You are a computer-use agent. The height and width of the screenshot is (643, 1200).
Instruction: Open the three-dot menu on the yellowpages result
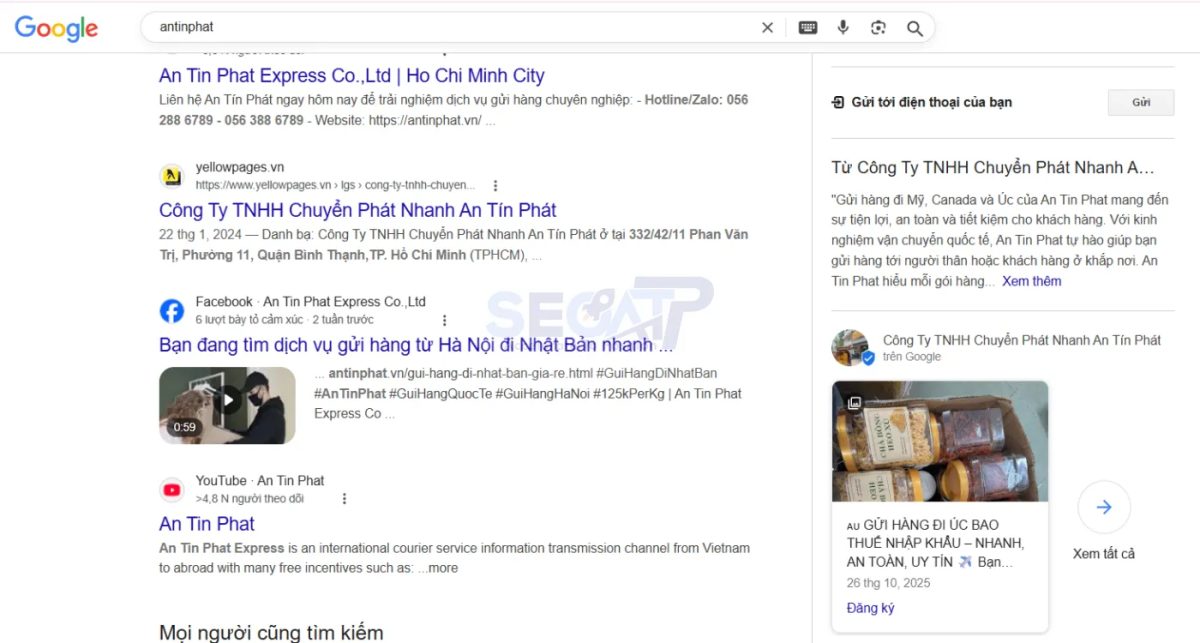tap(495, 185)
